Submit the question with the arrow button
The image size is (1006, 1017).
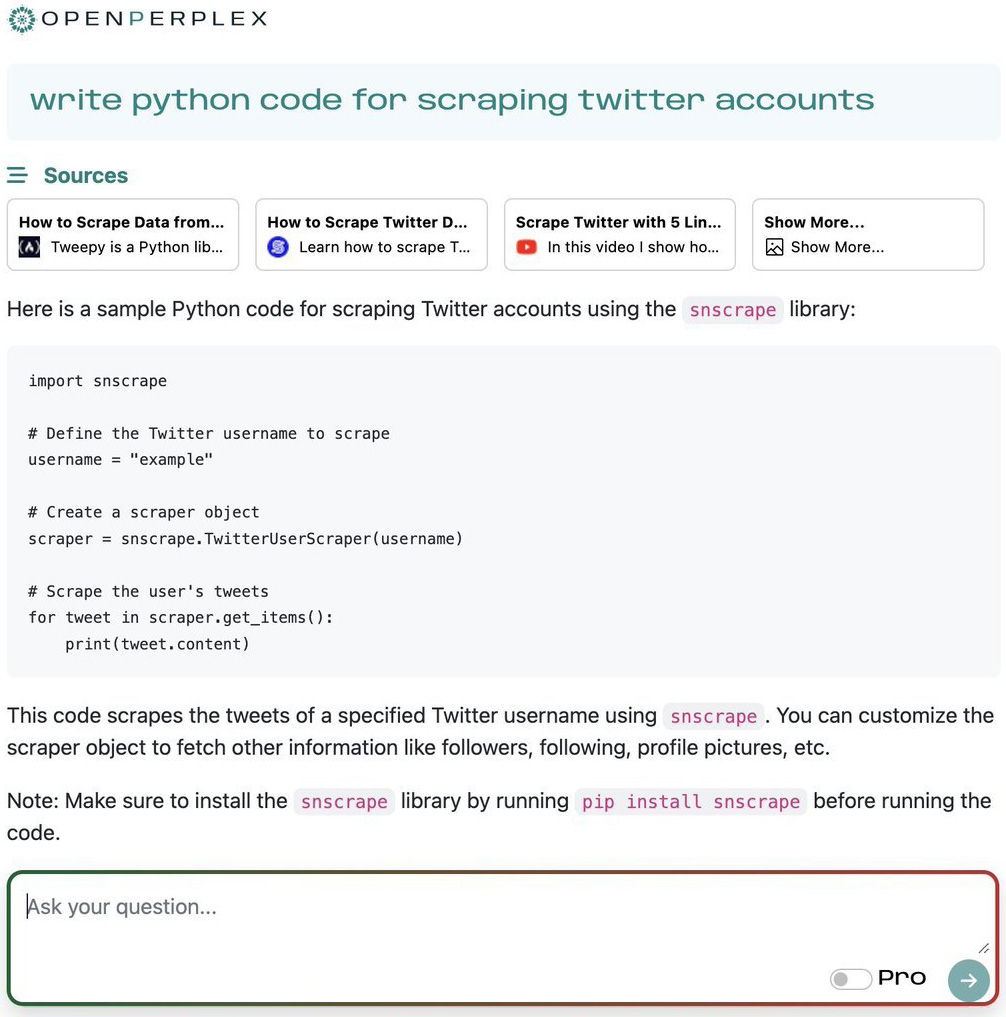(968, 980)
